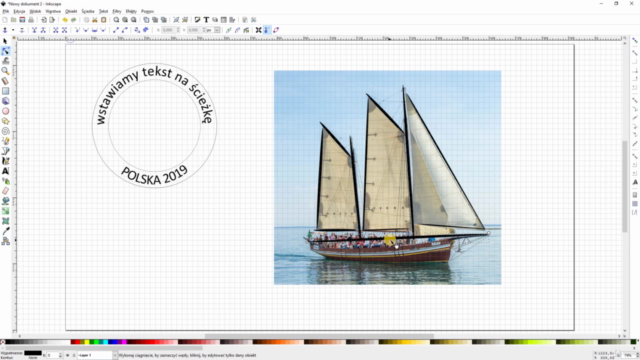This screenshot has height=360, width=640.
Task: Open the Obiekt menu
Action: pos(71,11)
